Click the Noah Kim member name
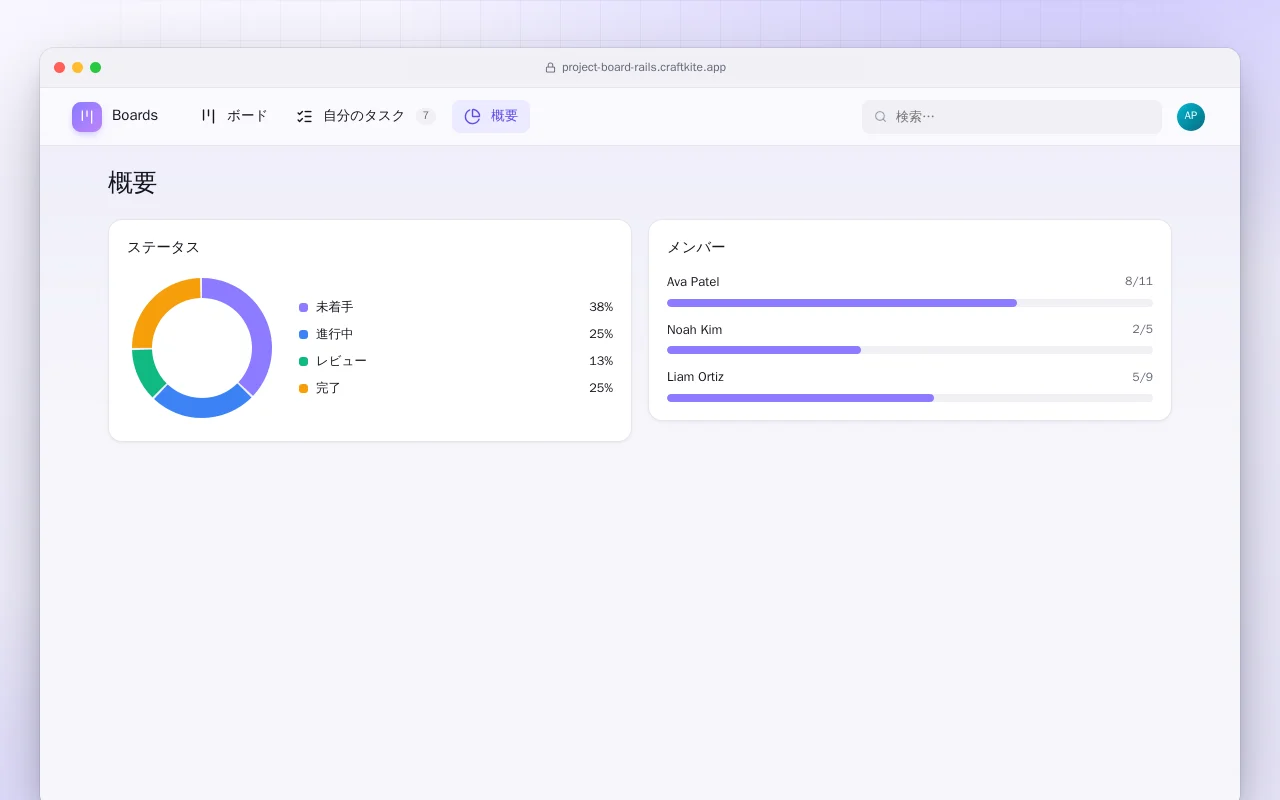The height and width of the screenshot is (800, 1280). click(x=694, y=330)
